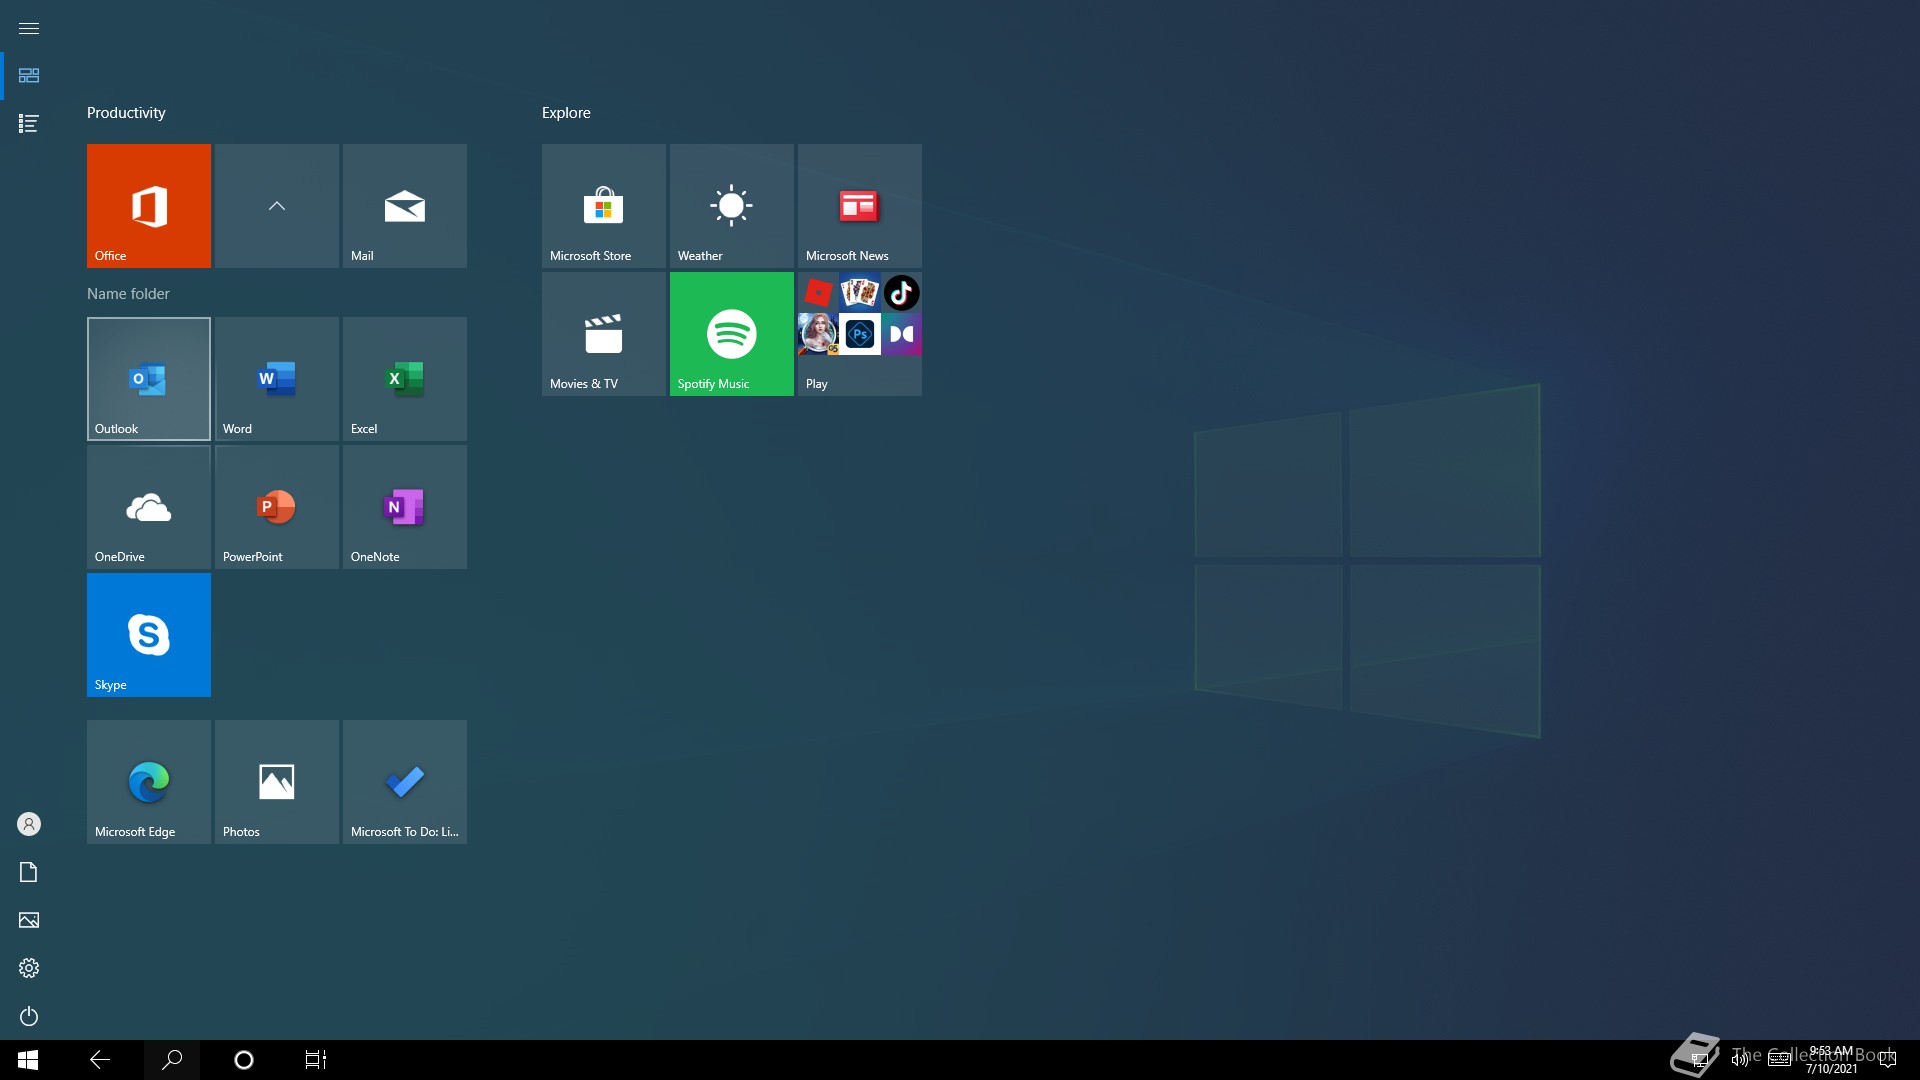Expand the Play apps folder tile
1920x1080 pixels.
[860, 334]
